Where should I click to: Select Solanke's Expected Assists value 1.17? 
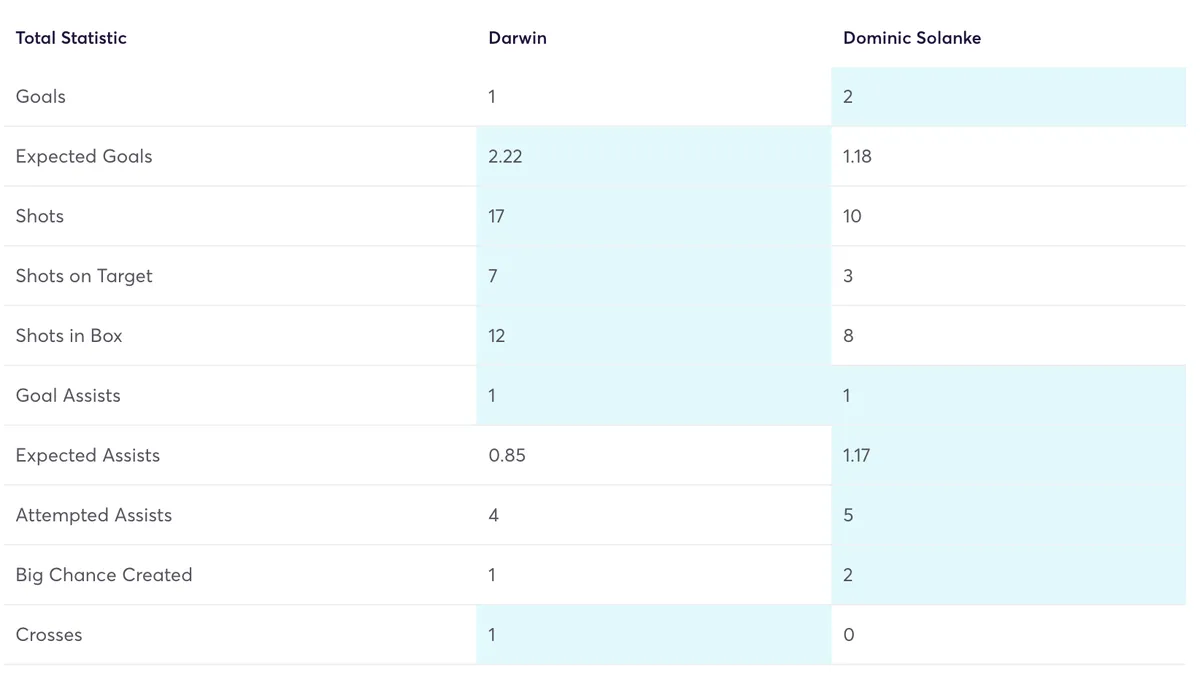857,456
